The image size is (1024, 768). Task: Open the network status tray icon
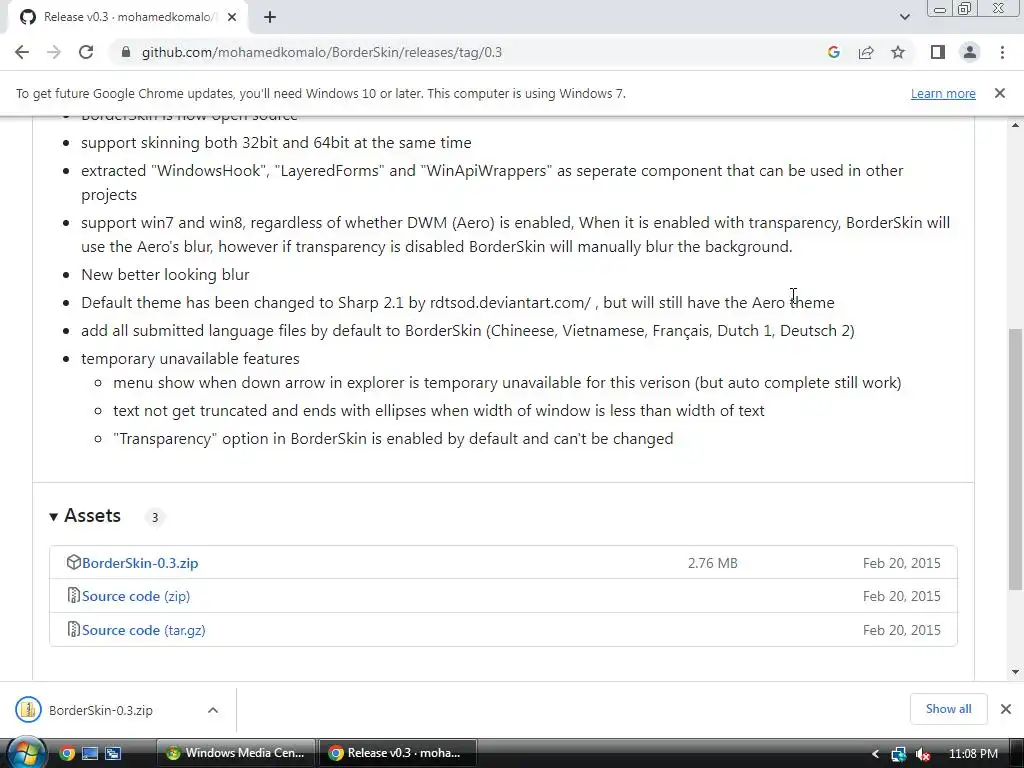point(899,754)
